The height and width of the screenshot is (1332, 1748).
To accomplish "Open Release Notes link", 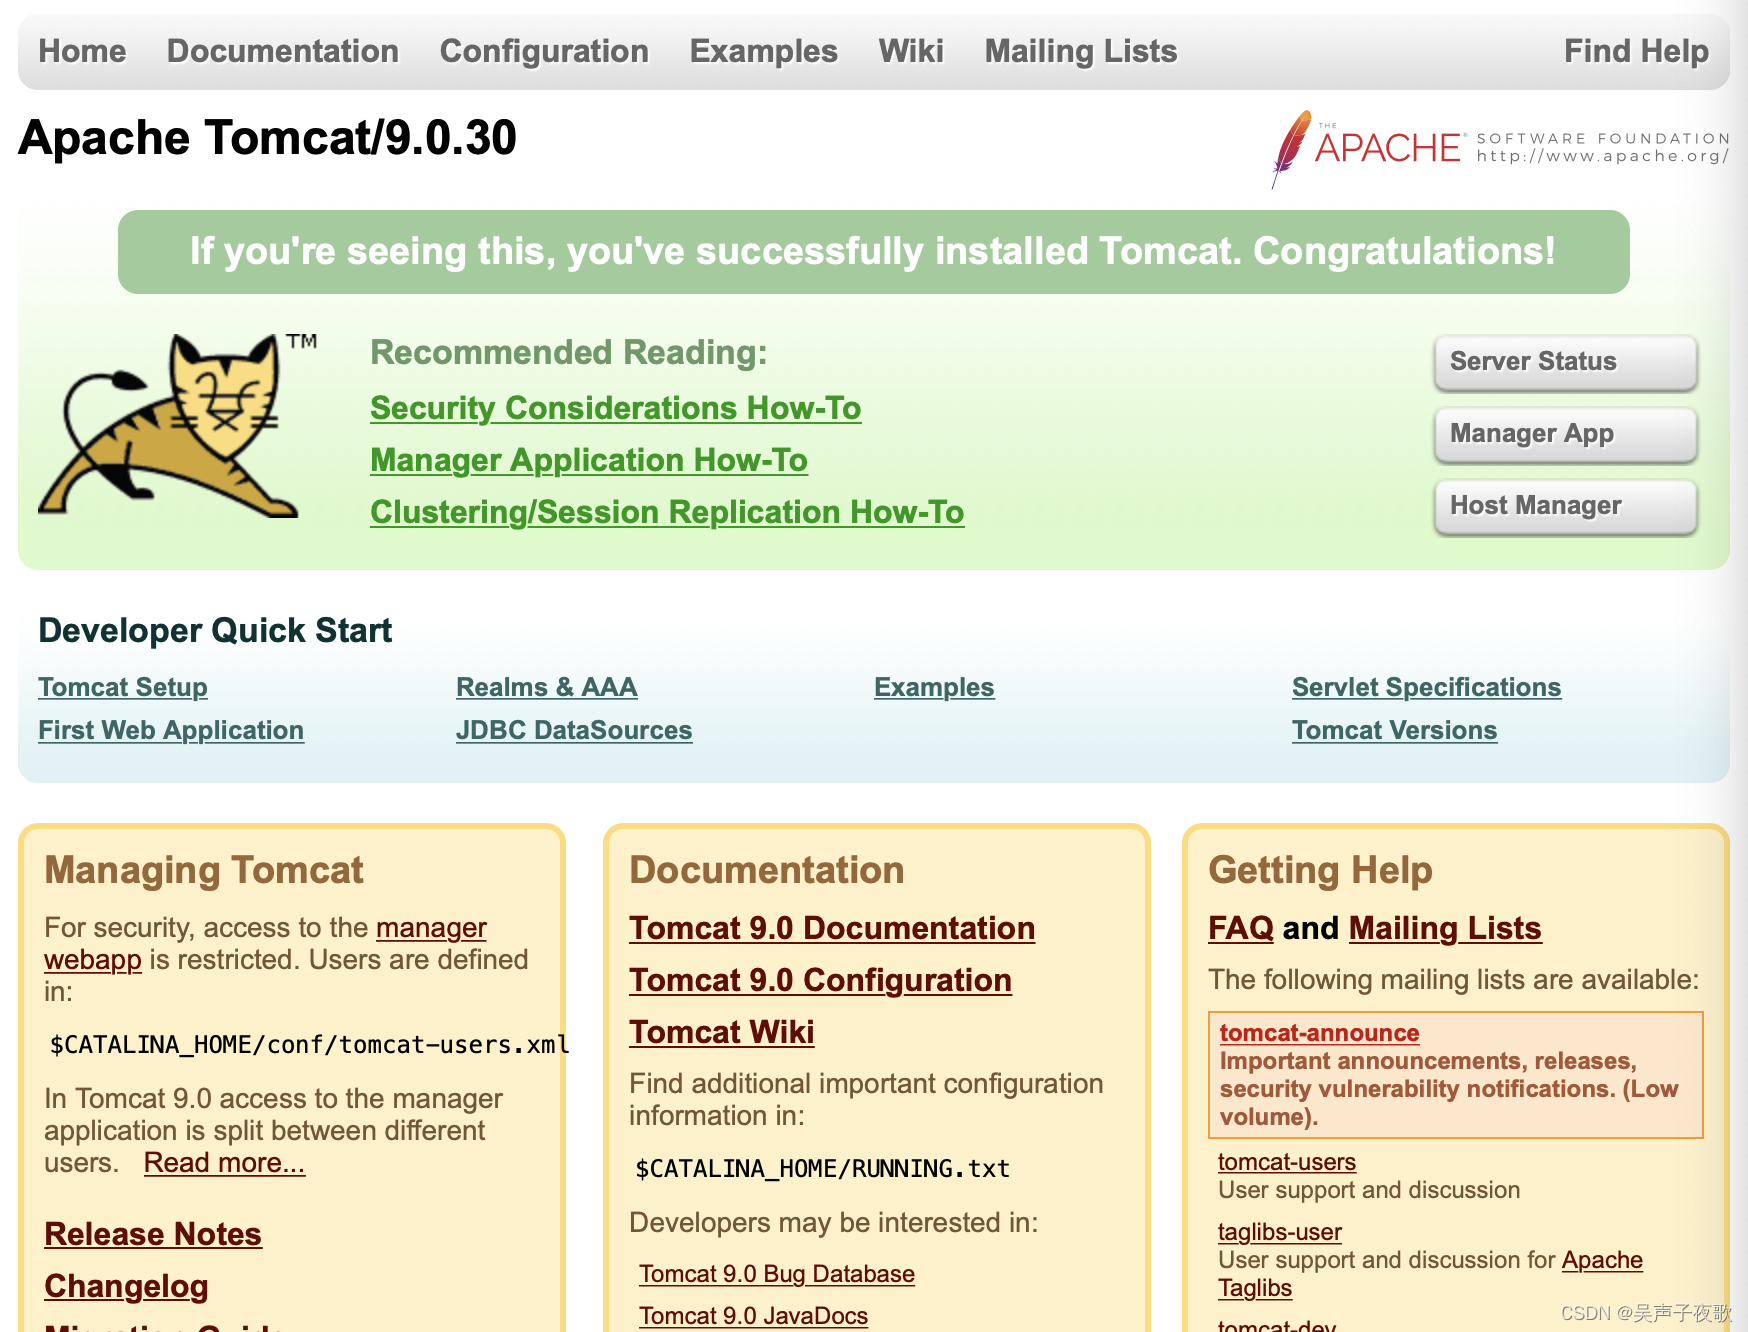I will tap(153, 1234).
